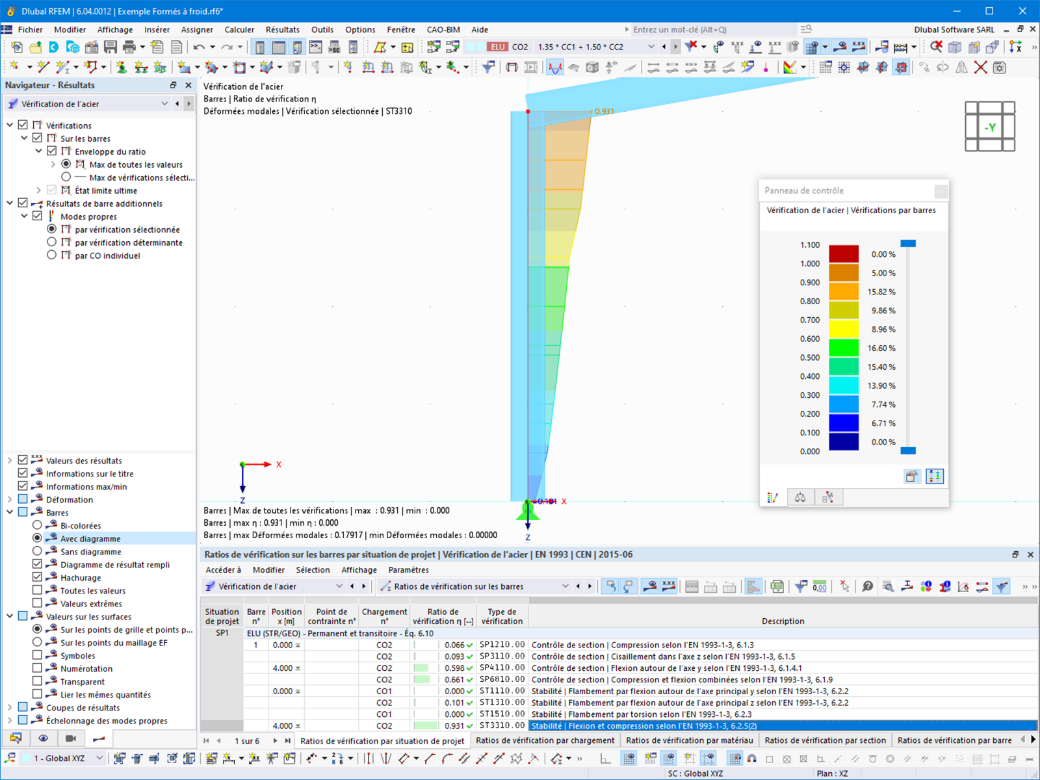Click the Undo arrow icon
This screenshot has width=1040, height=780.
coord(199,47)
